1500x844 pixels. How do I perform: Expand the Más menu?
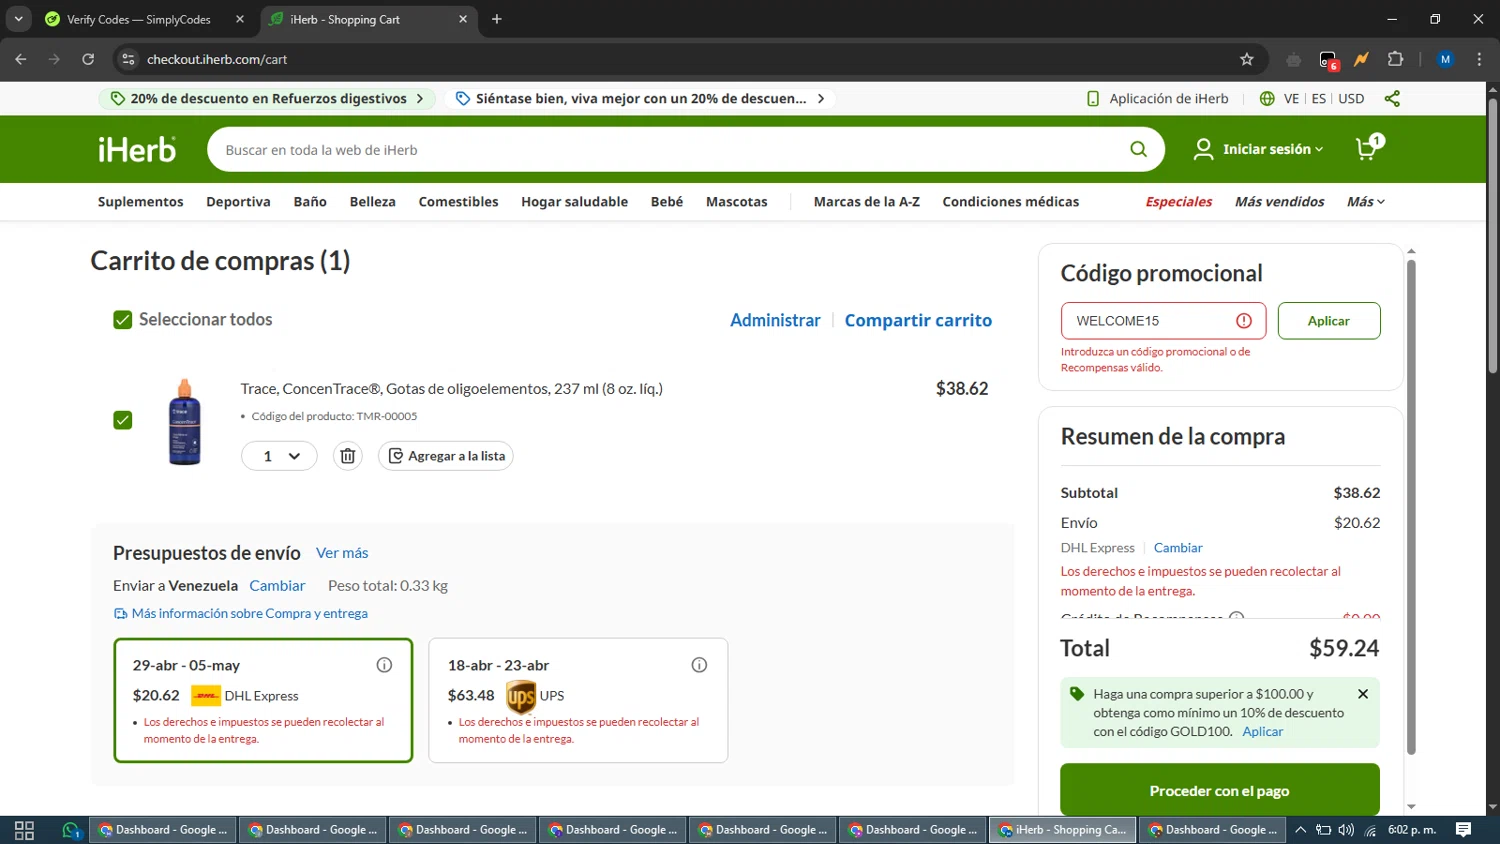(x=1366, y=201)
